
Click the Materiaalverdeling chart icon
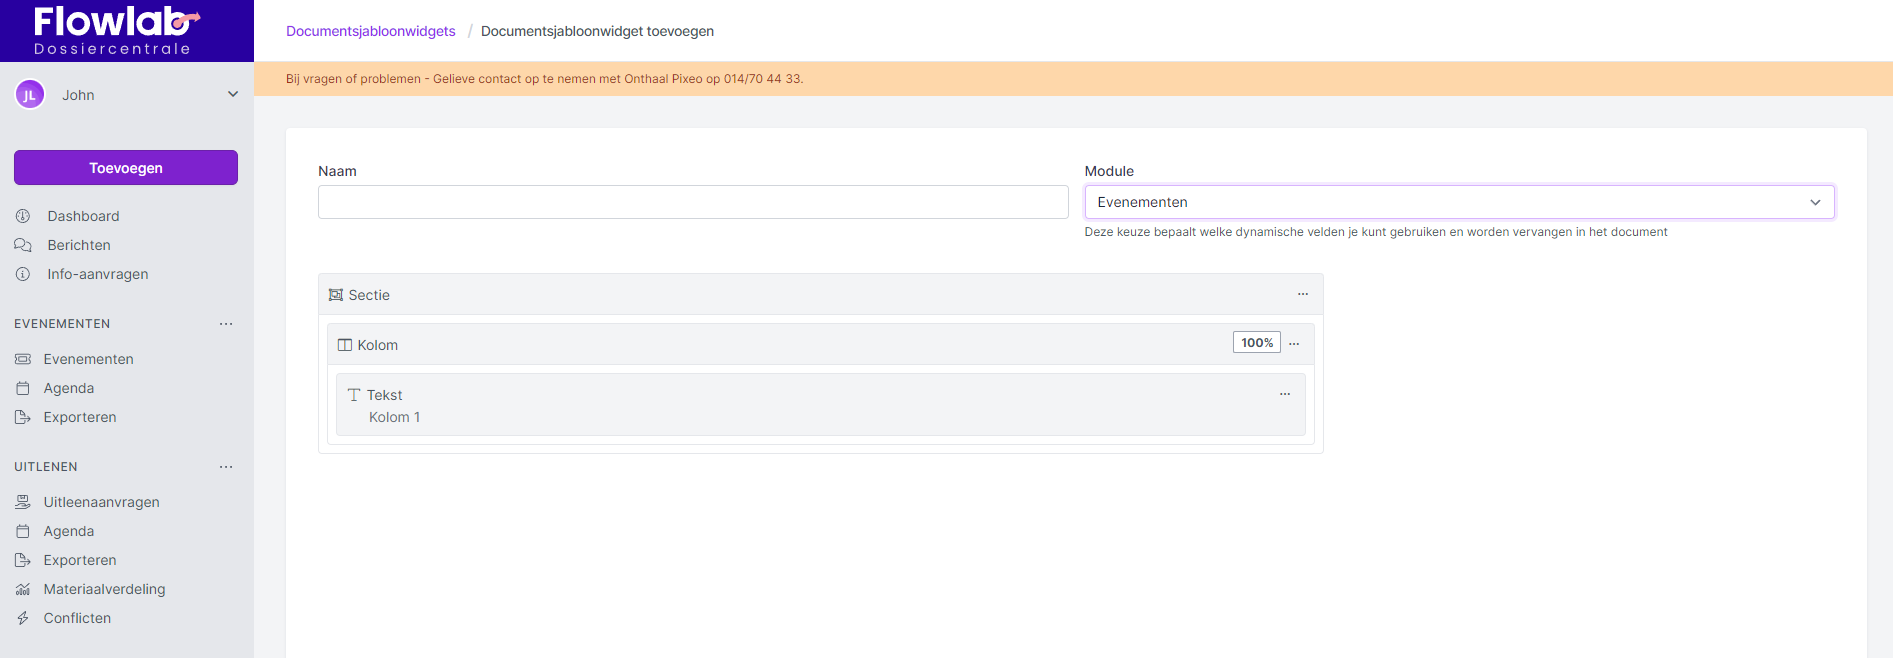point(23,589)
